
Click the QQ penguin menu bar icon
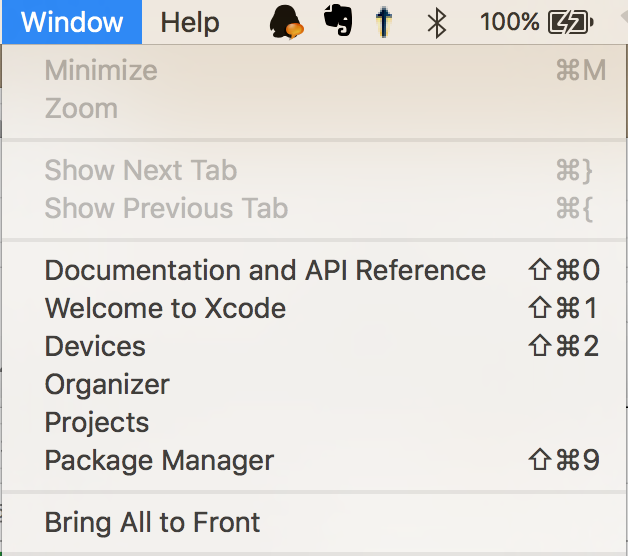pos(286,22)
